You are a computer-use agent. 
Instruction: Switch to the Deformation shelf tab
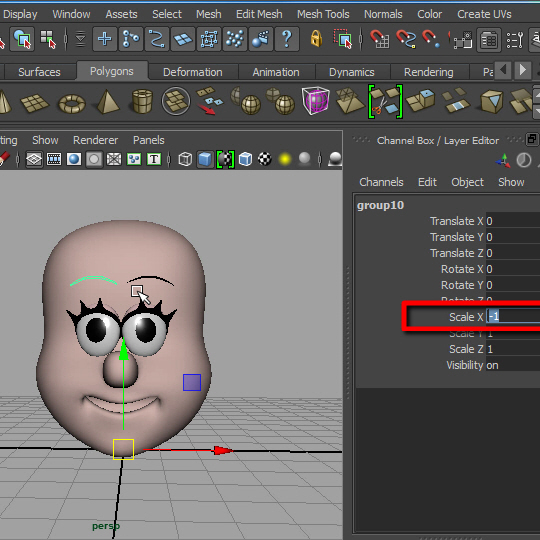pos(193,72)
